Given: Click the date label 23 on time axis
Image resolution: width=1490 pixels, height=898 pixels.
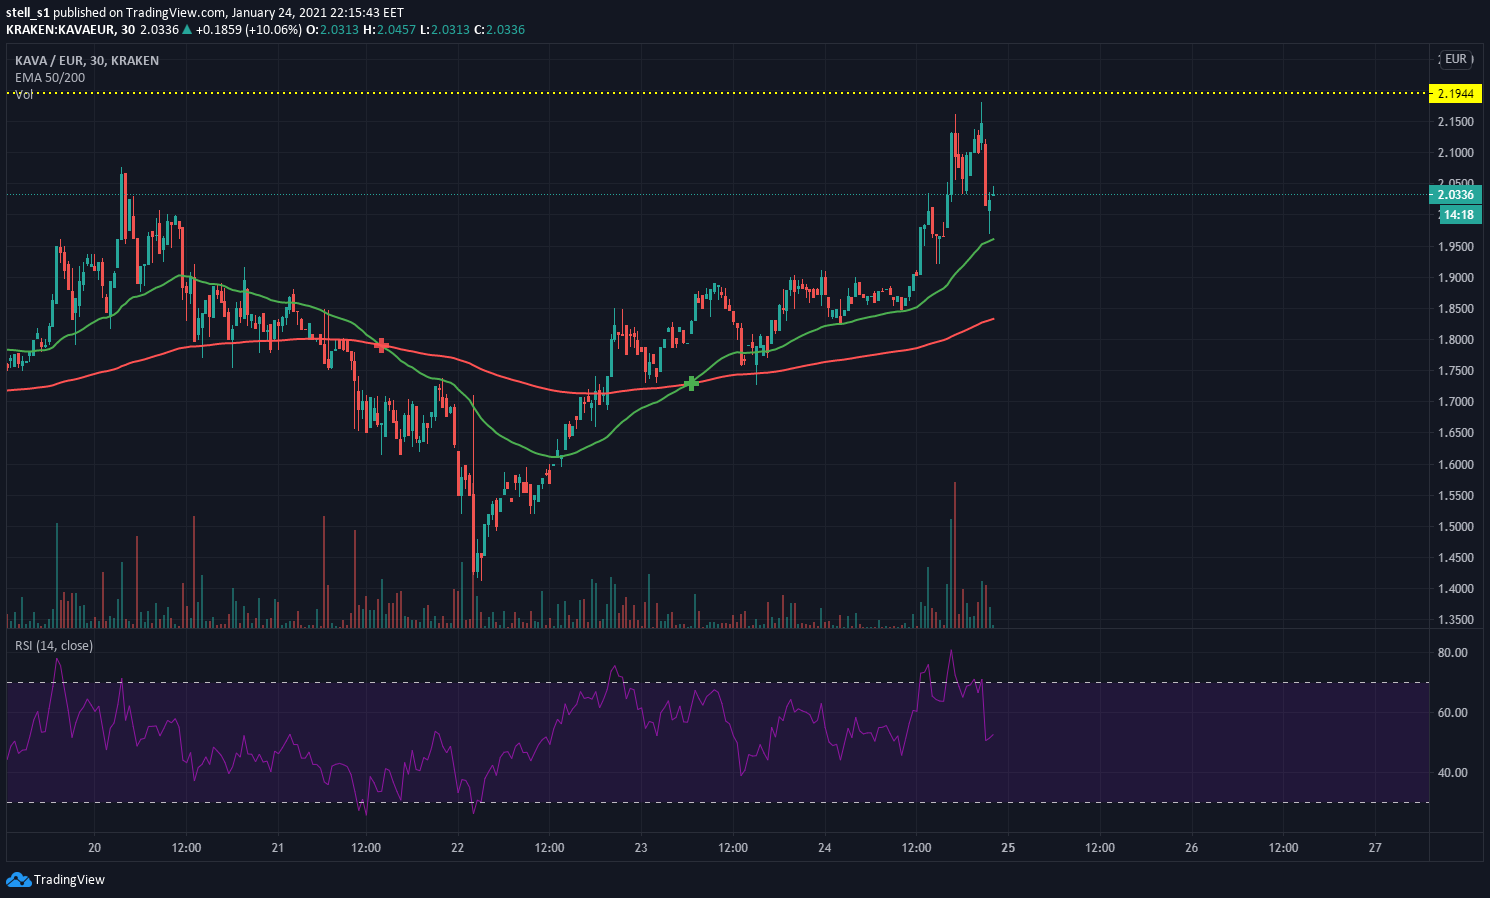Looking at the screenshot, I should point(641,848).
